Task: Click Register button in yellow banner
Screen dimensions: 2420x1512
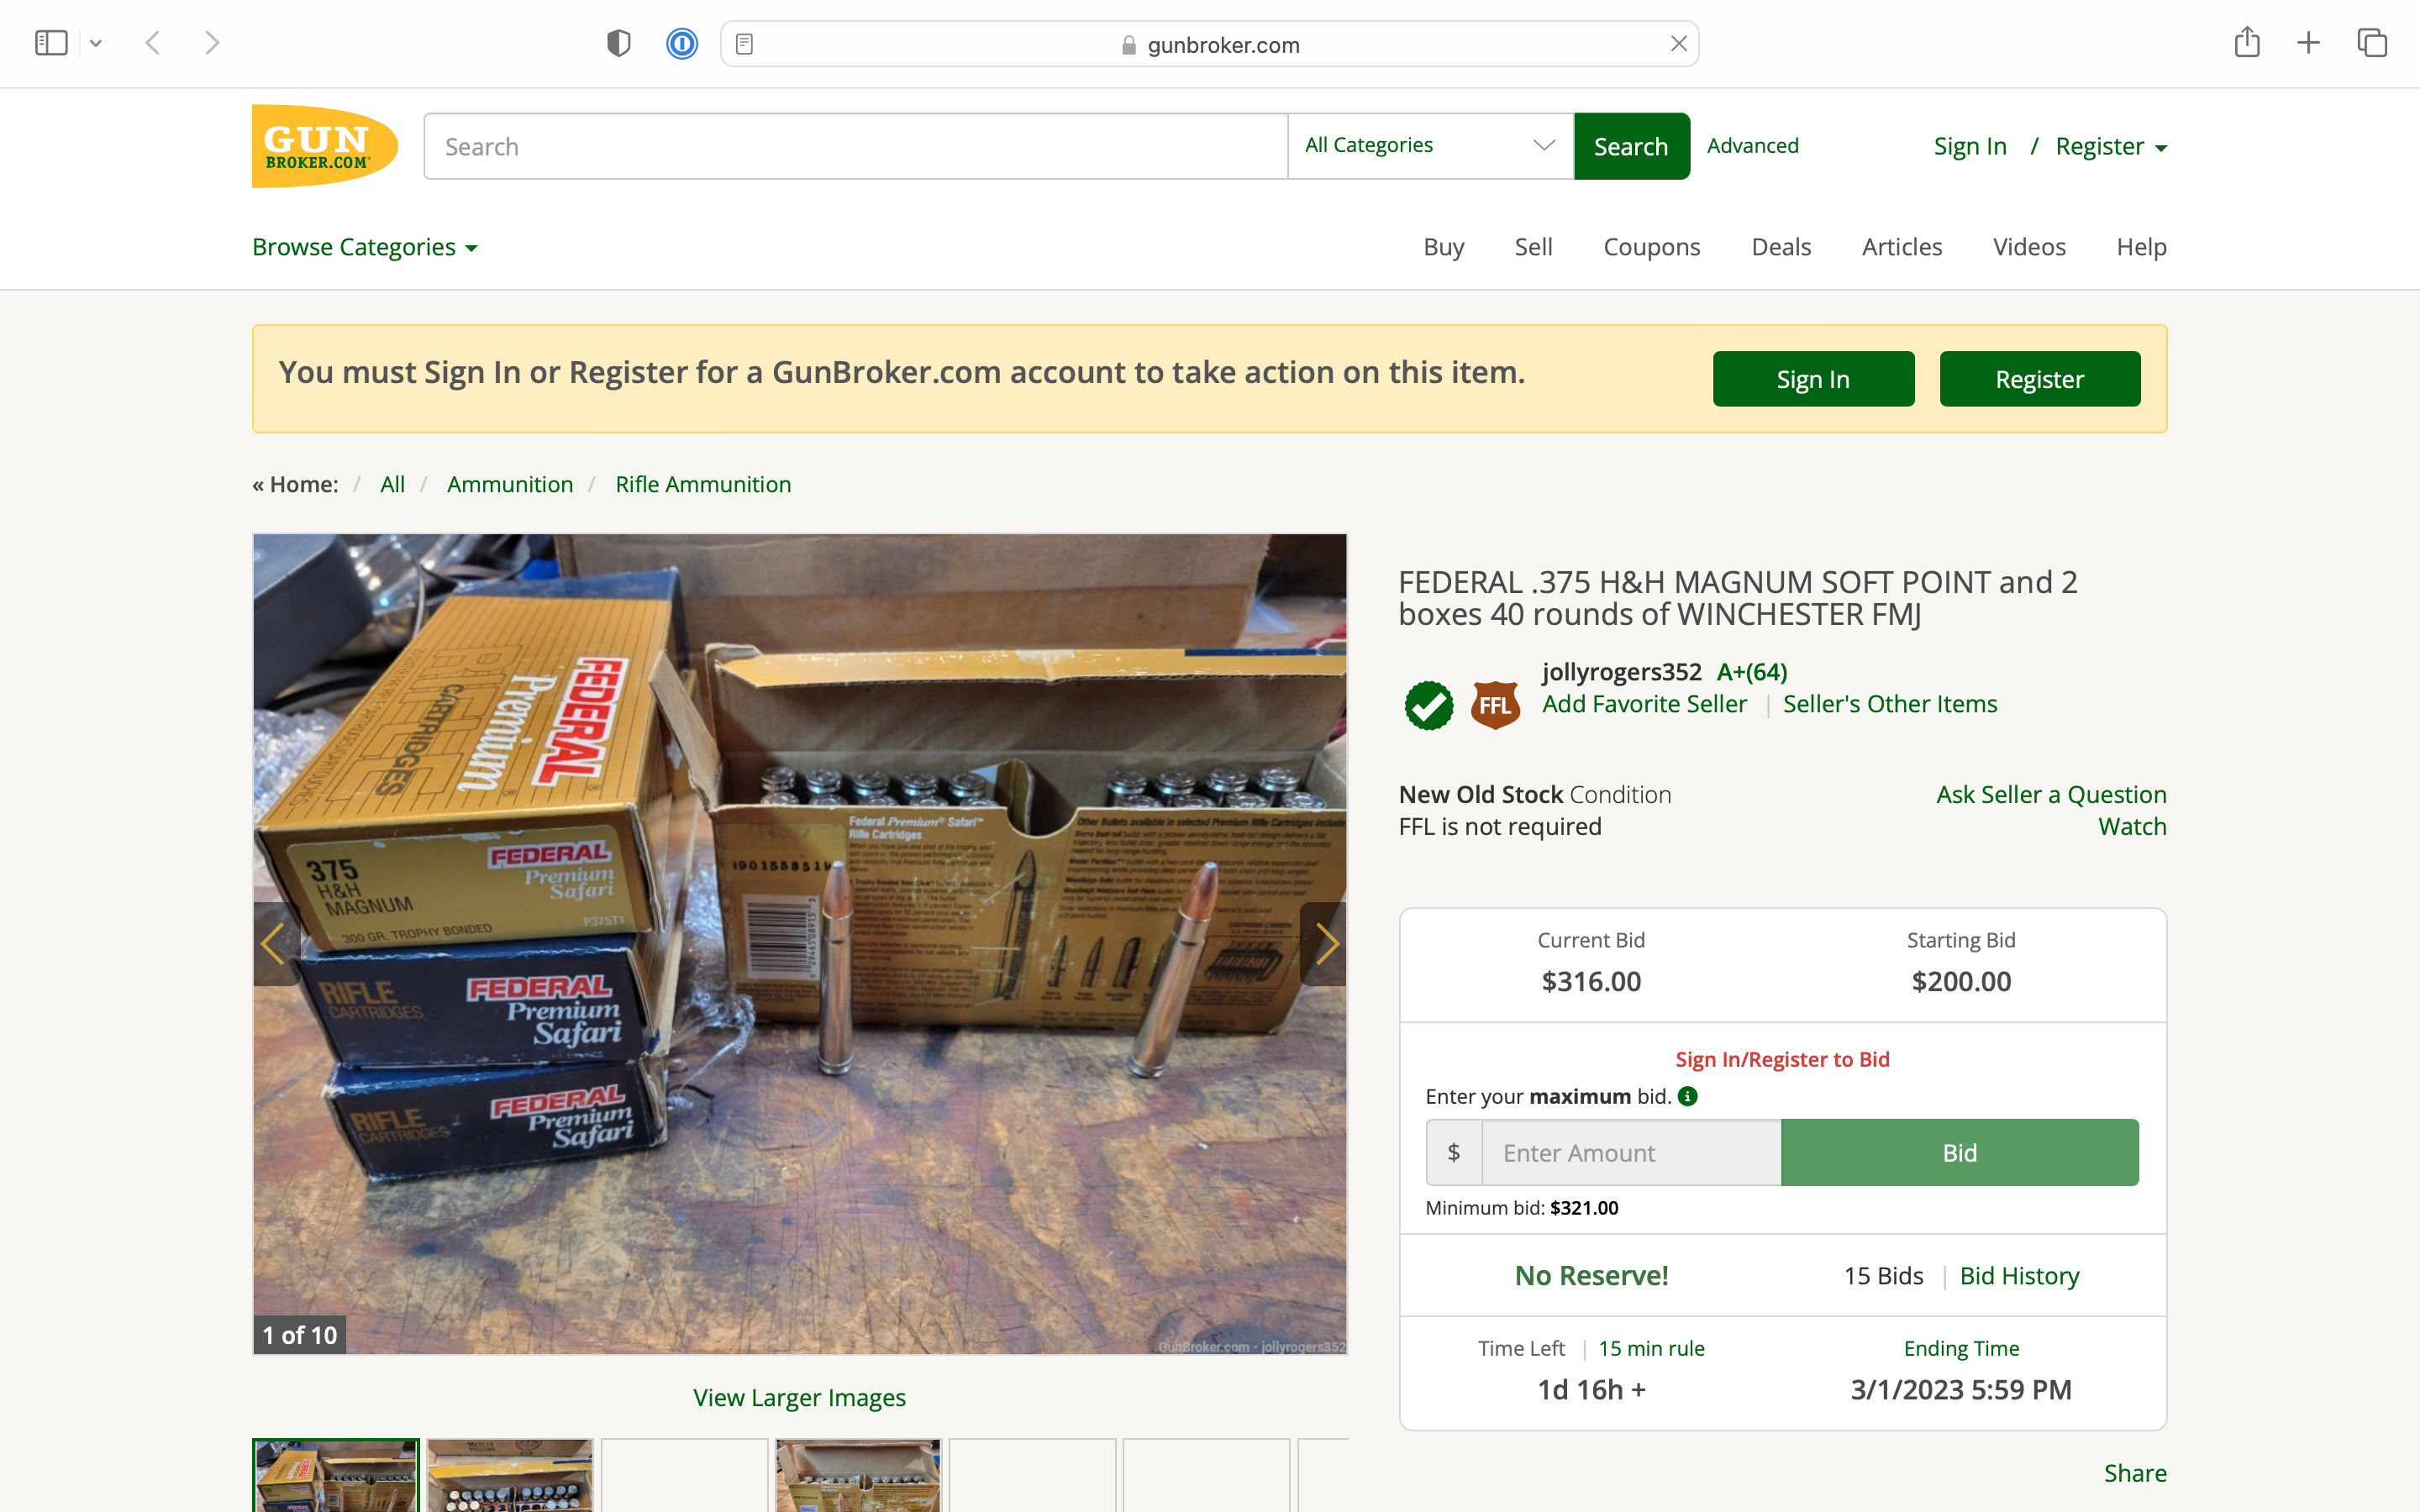Action: 2039,379
